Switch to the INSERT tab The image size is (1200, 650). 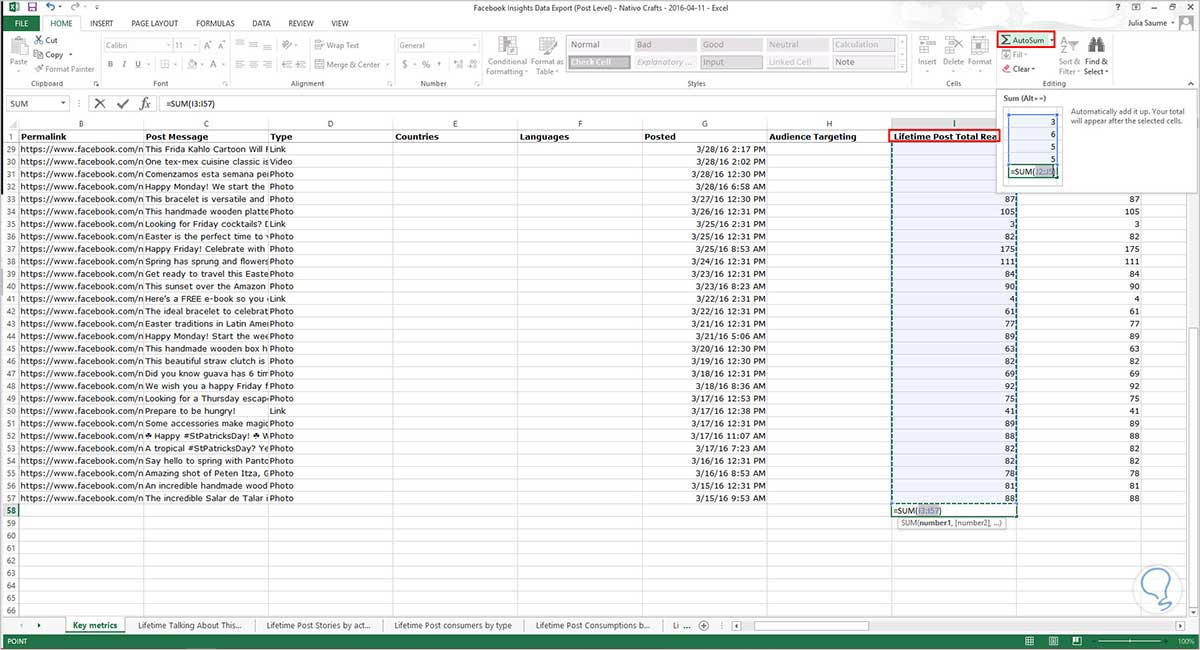tap(101, 22)
